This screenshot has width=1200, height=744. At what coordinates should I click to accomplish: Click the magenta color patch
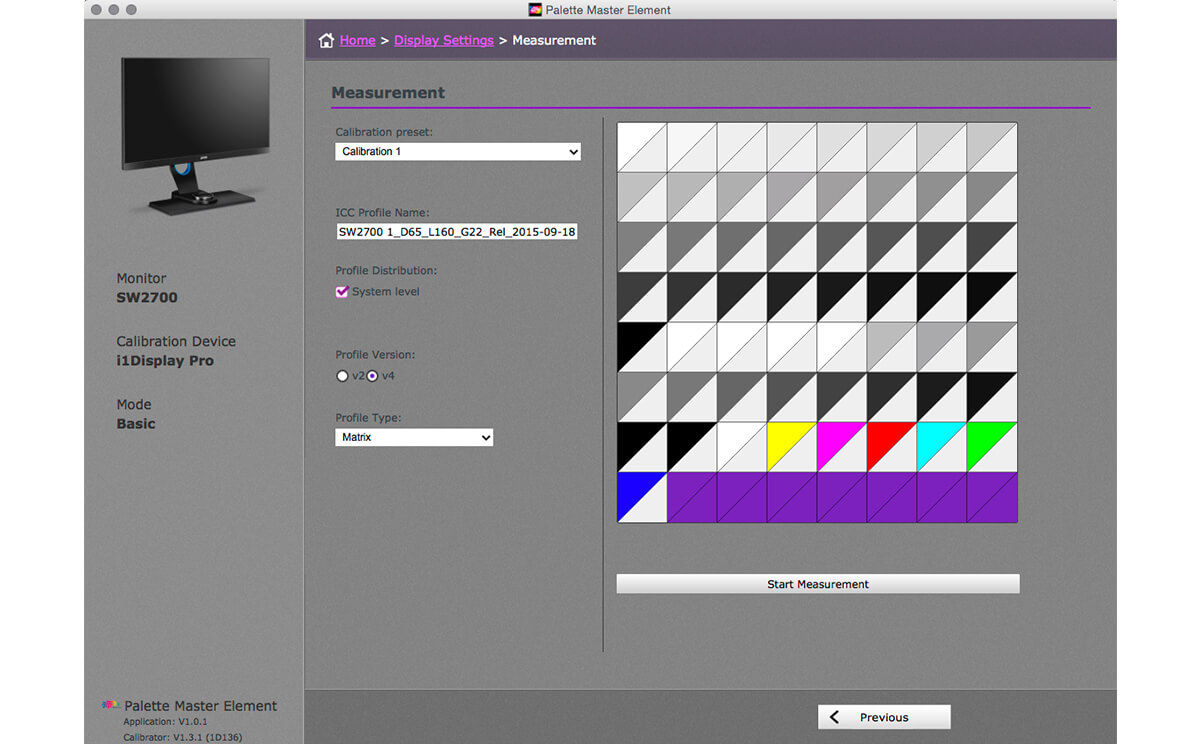click(x=842, y=447)
